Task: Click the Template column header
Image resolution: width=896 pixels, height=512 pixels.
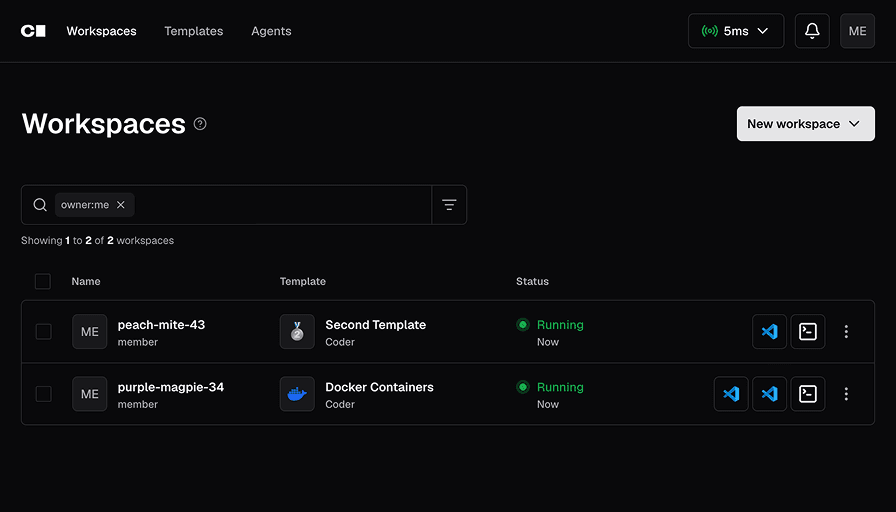Action: (303, 281)
